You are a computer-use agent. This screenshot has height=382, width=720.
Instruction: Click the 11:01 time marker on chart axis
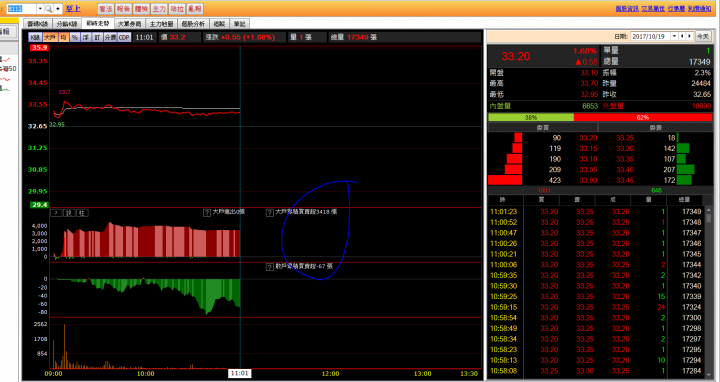240,373
